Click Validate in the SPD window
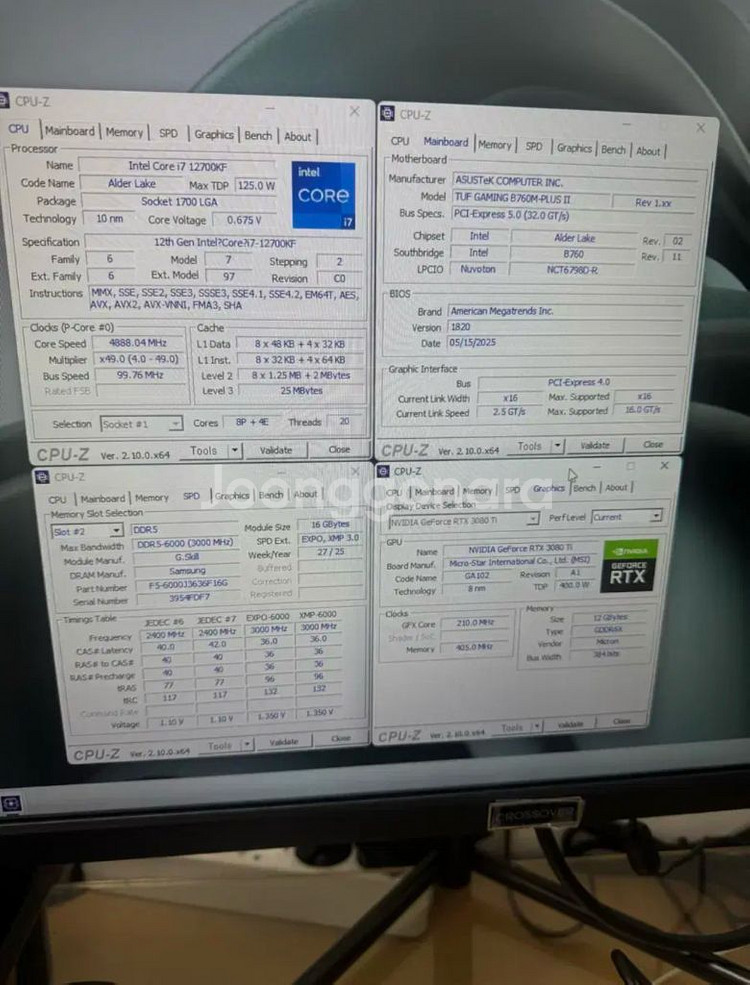750x985 pixels. coord(283,742)
